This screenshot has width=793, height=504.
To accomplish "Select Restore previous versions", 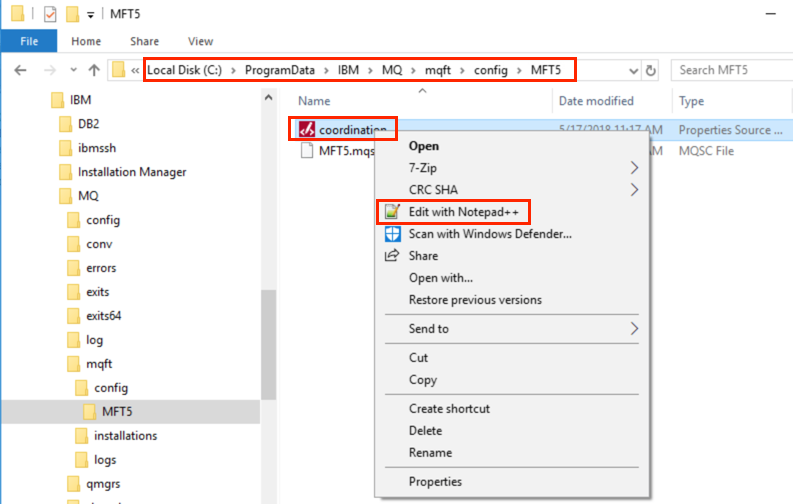I will [475, 300].
